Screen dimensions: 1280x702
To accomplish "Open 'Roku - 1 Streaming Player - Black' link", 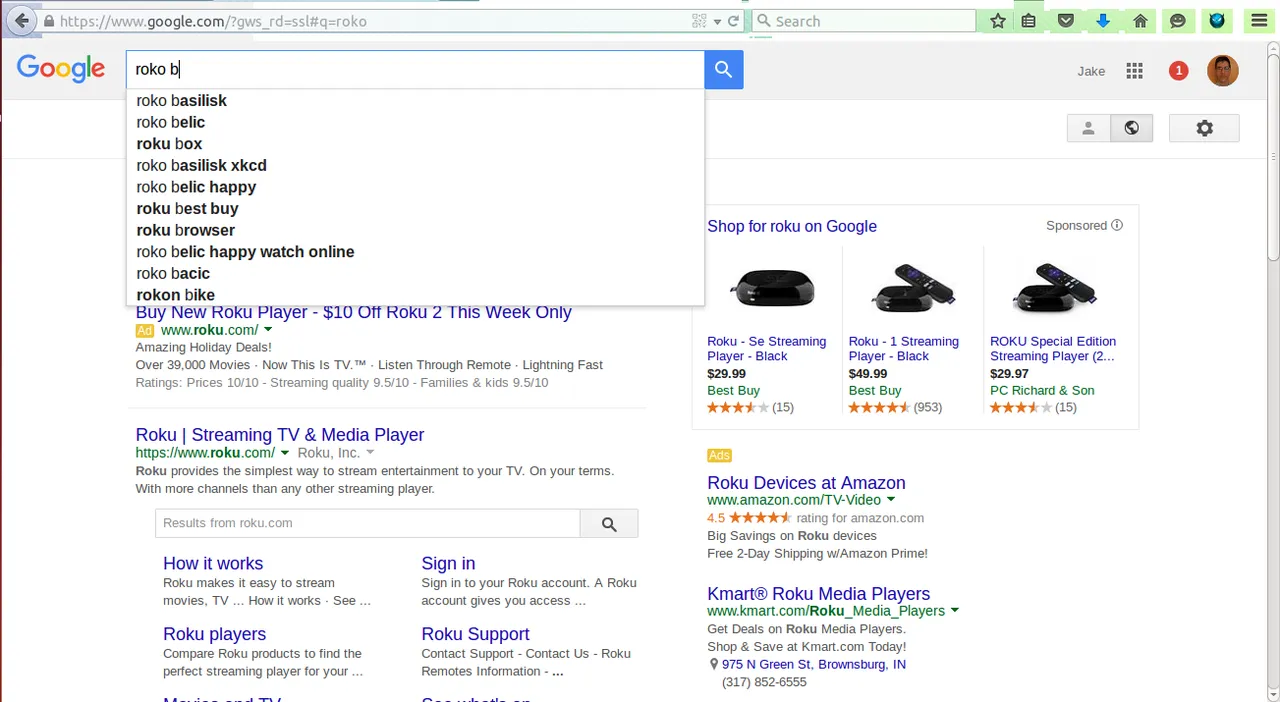I will pyautogui.click(x=904, y=349).
